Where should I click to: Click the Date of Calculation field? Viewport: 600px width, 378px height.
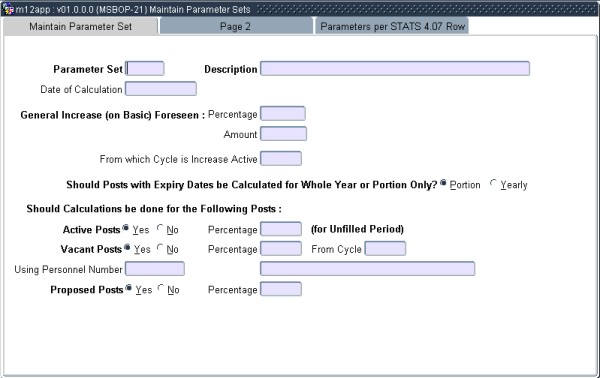(x=161, y=89)
